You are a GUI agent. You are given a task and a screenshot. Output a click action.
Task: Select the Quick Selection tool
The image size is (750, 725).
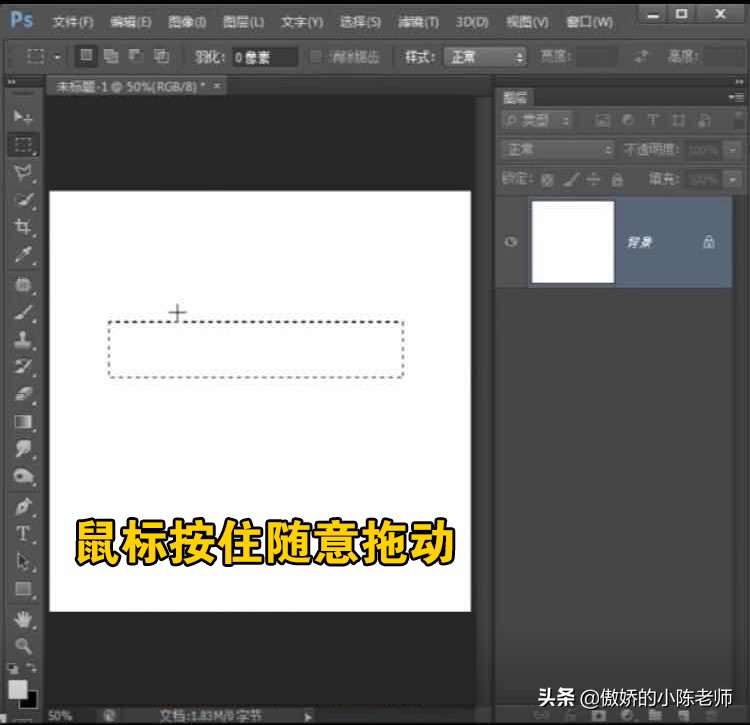point(22,199)
